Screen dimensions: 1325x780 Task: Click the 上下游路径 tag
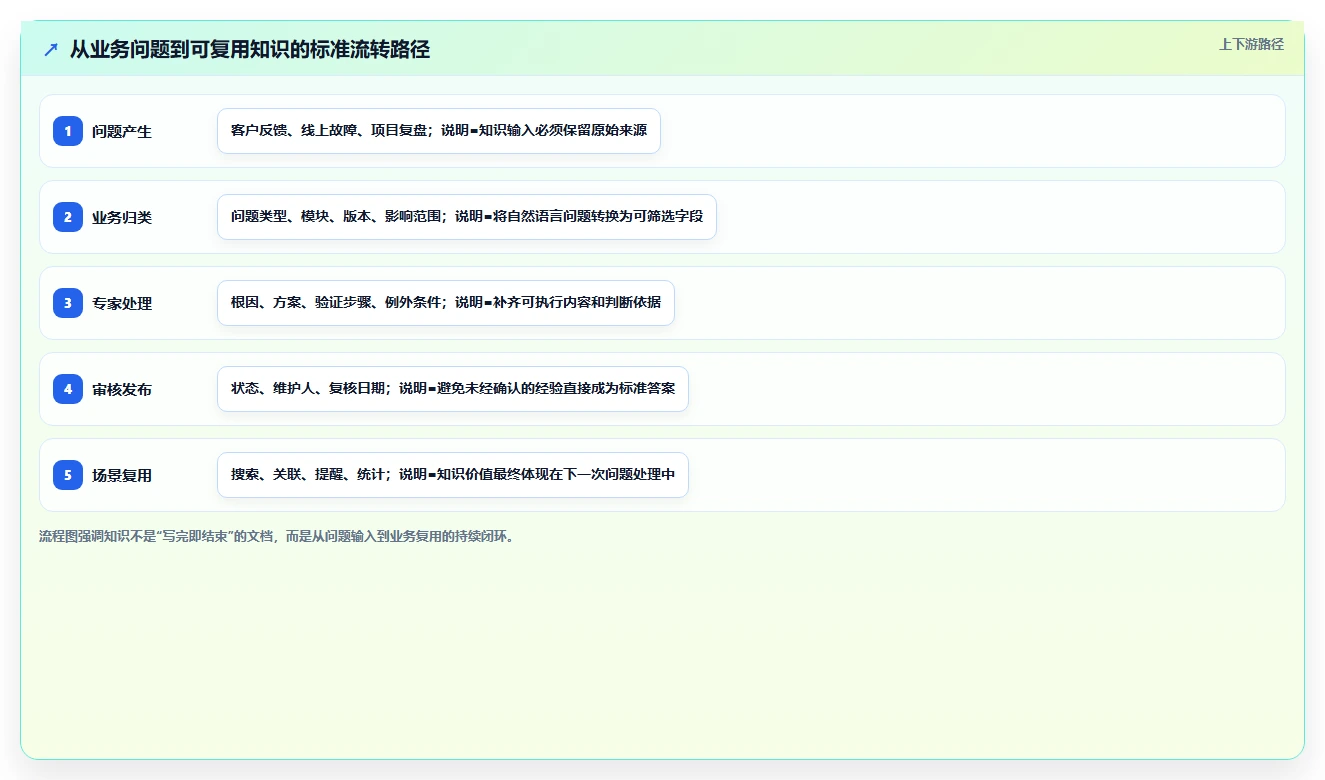point(1251,45)
